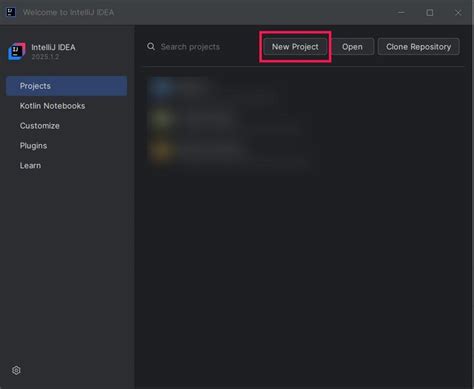This screenshot has height=389, width=474.
Task: Click the search magnifier icon
Action: click(x=151, y=46)
